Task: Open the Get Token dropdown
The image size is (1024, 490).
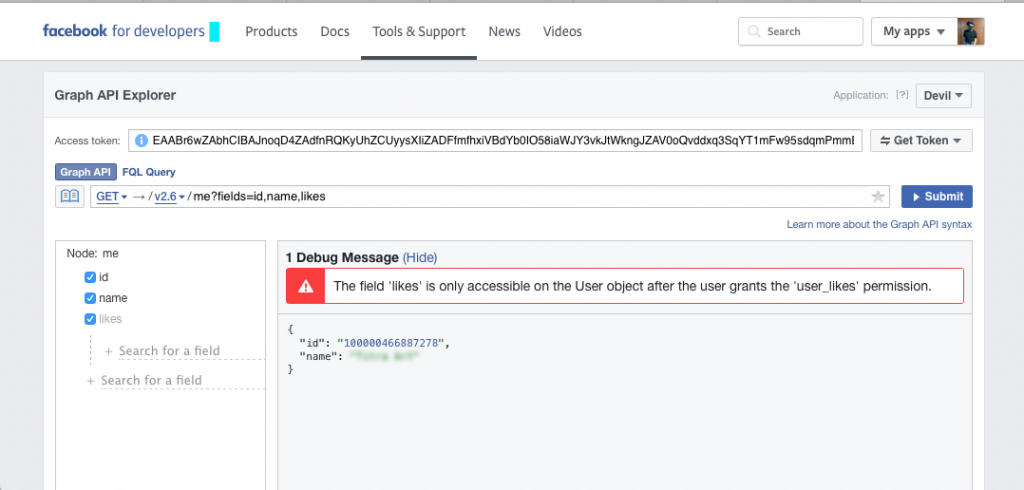Action: 921,140
